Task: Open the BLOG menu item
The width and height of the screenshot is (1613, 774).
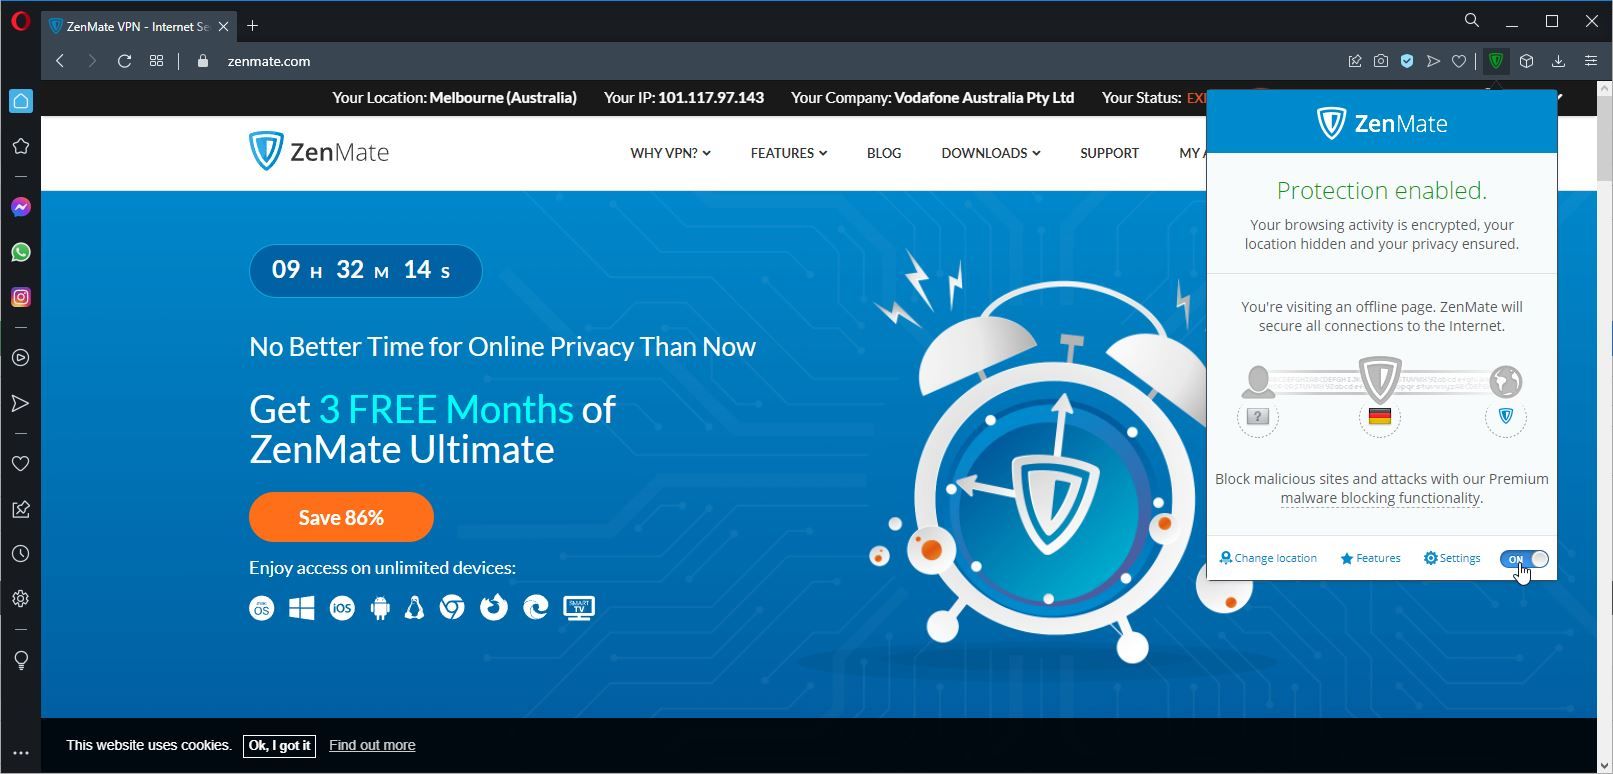Action: pyautogui.click(x=884, y=153)
